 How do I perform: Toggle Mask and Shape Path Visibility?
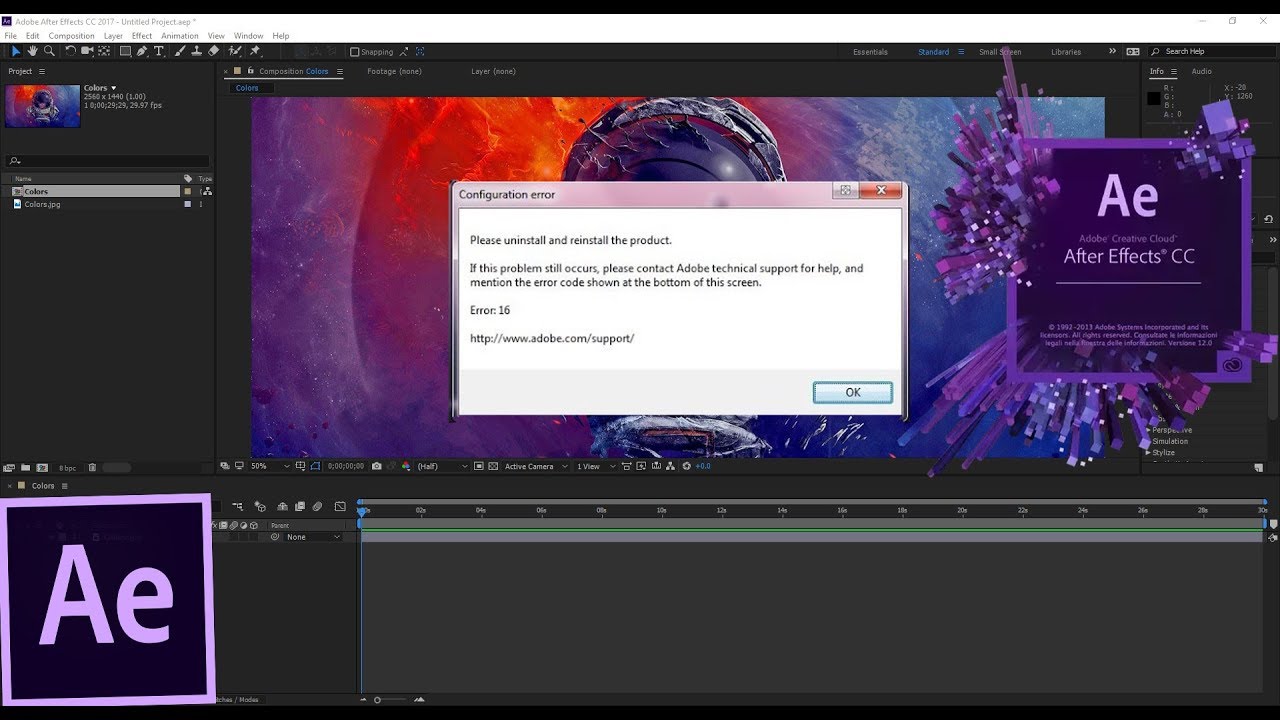click(315, 466)
